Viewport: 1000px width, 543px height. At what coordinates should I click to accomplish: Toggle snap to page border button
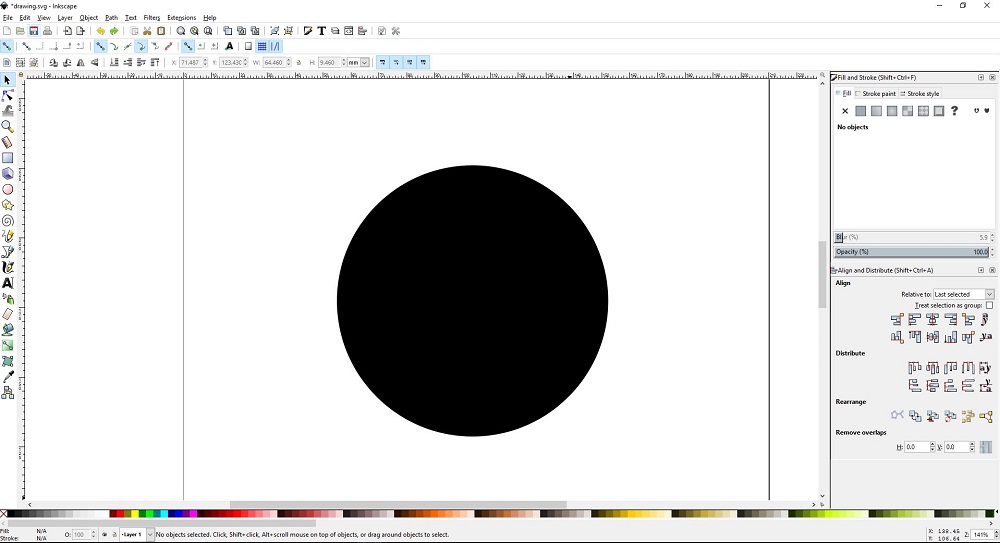click(x=249, y=47)
